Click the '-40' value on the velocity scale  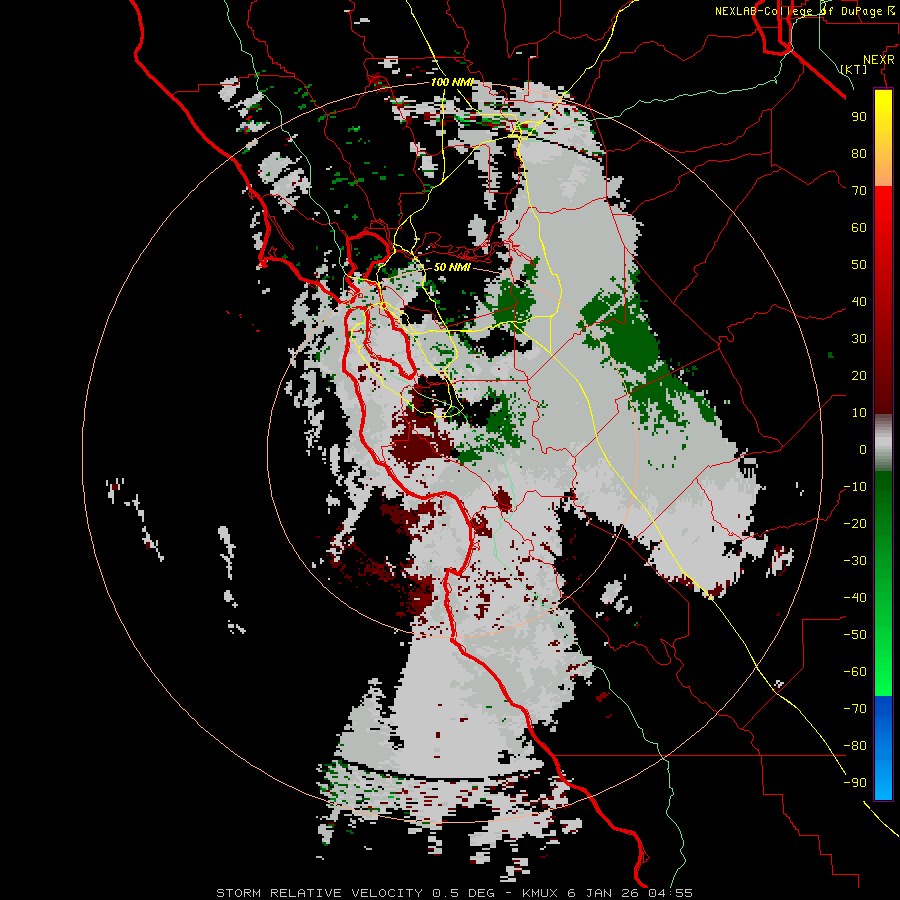click(x=855, y=598)
